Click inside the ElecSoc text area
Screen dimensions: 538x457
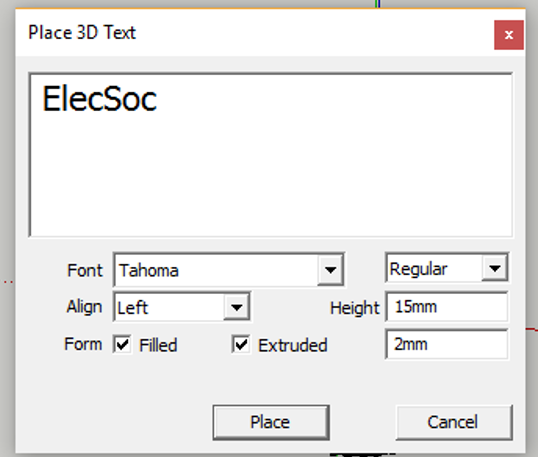click(271, 155)
